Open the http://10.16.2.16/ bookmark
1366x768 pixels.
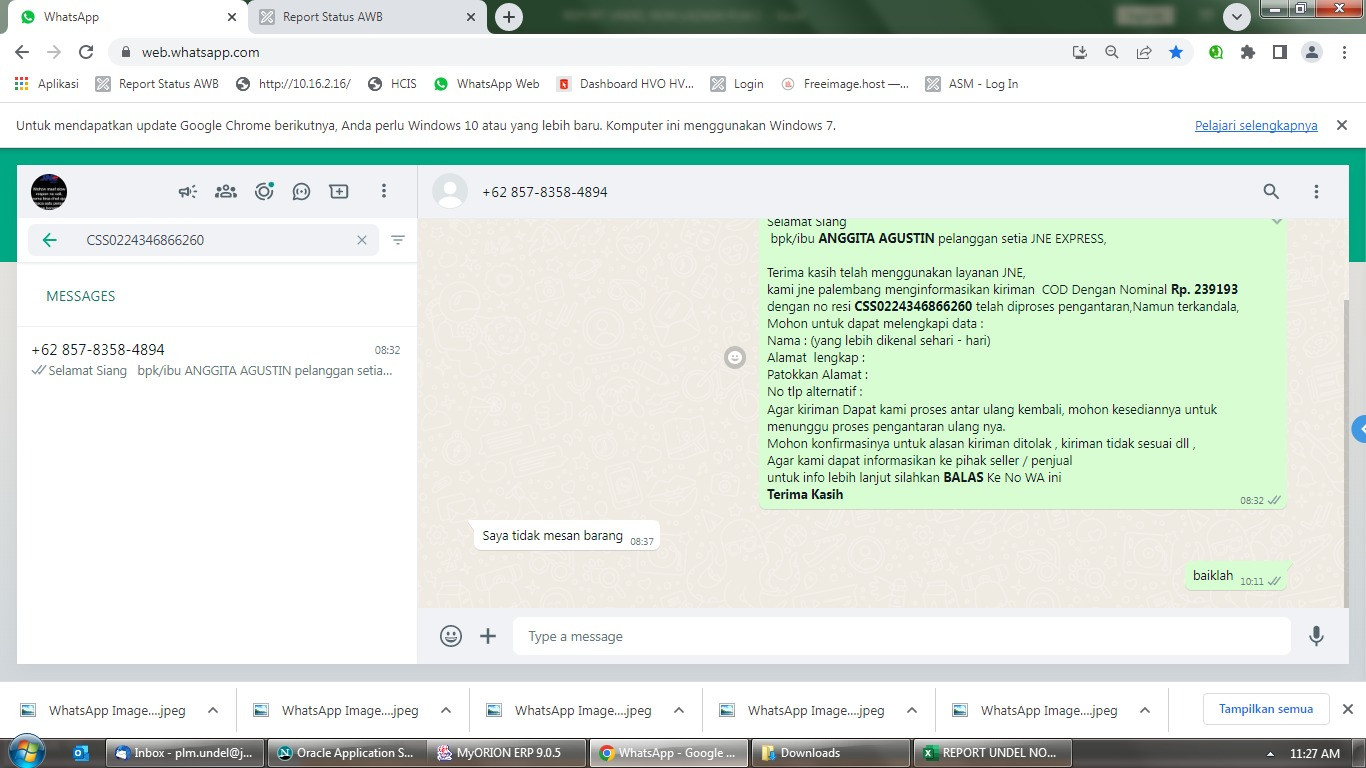[294, 84]
